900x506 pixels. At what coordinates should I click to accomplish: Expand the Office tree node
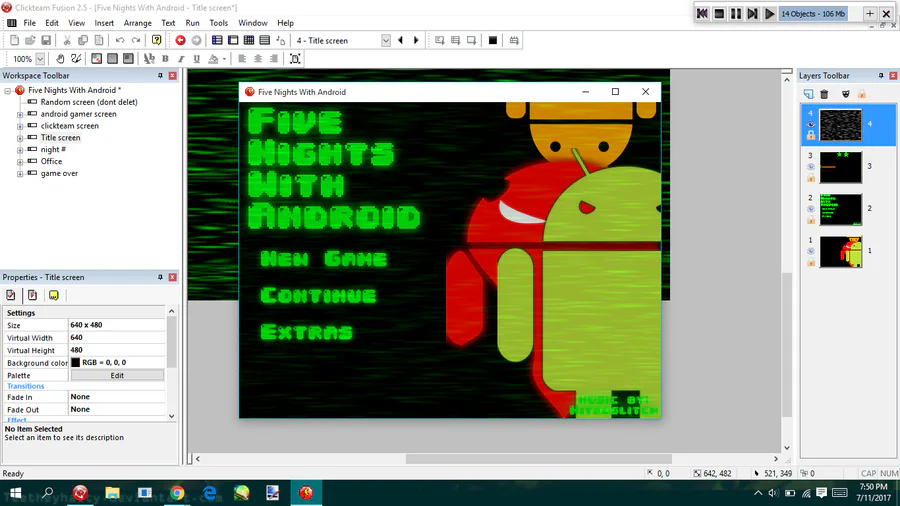pyautogui.click(x=20, y=162)
